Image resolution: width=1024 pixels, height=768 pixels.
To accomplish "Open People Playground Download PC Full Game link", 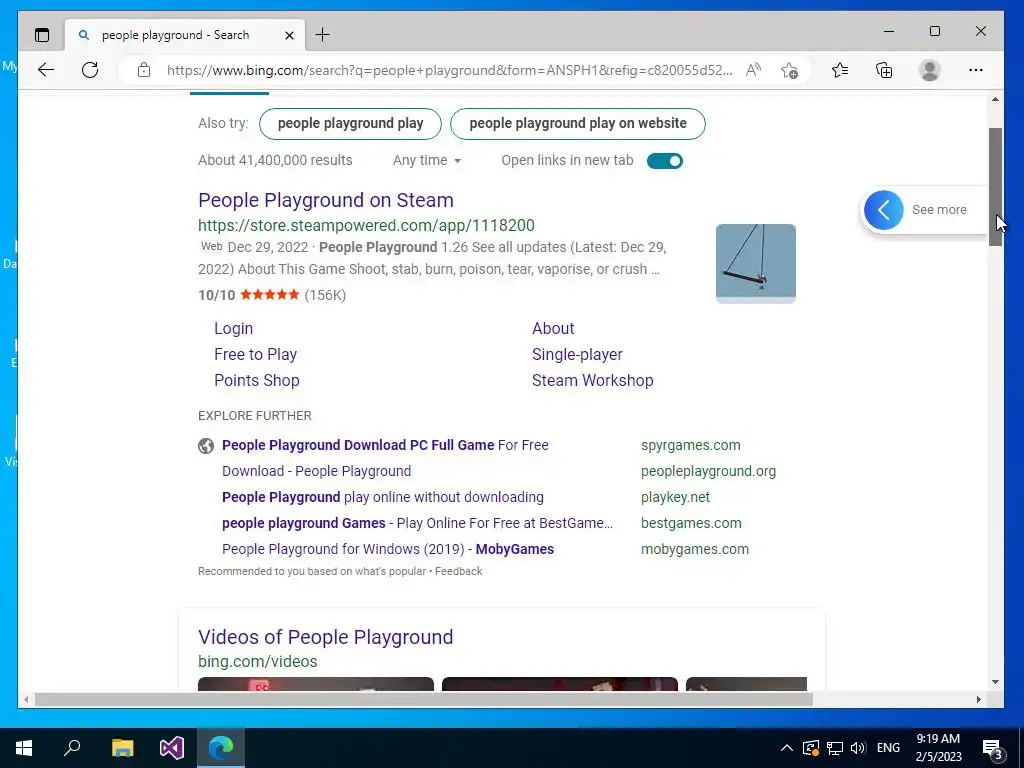I will 385,445.
